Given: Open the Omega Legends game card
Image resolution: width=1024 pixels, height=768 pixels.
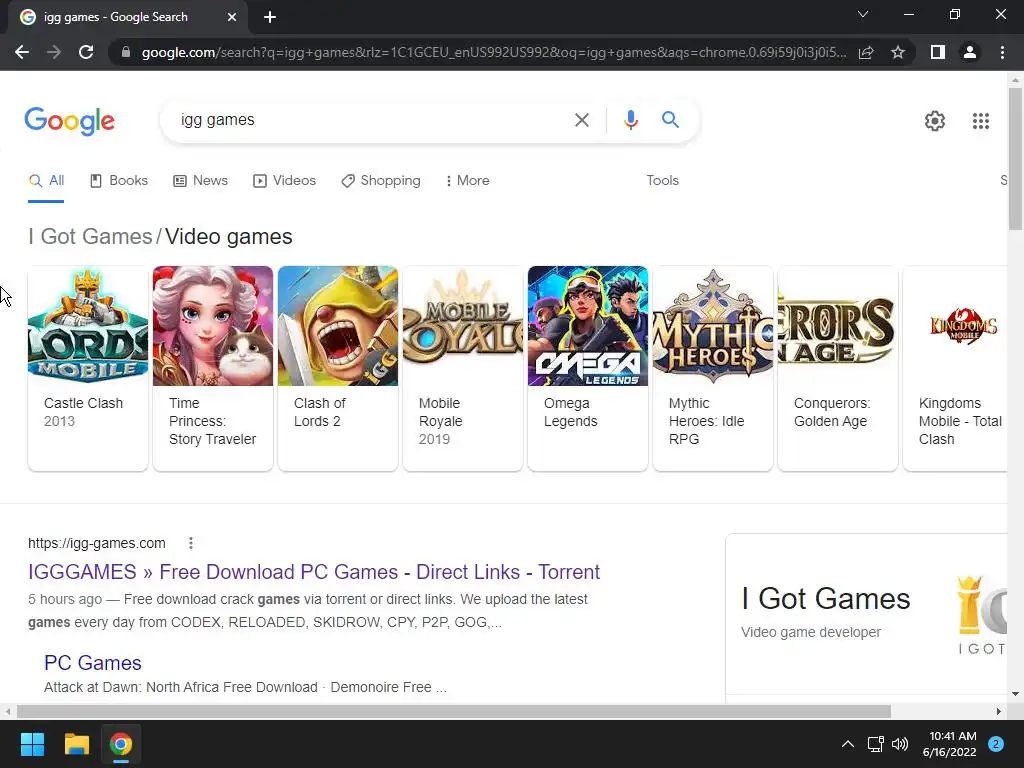Looking at the screenshot, I should click(588, 368).
